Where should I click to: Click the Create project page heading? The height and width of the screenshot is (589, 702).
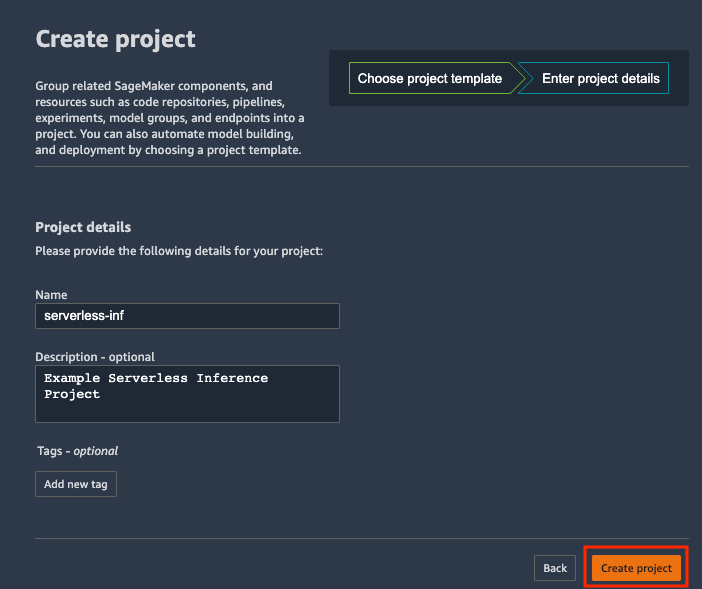click(115, 39)
